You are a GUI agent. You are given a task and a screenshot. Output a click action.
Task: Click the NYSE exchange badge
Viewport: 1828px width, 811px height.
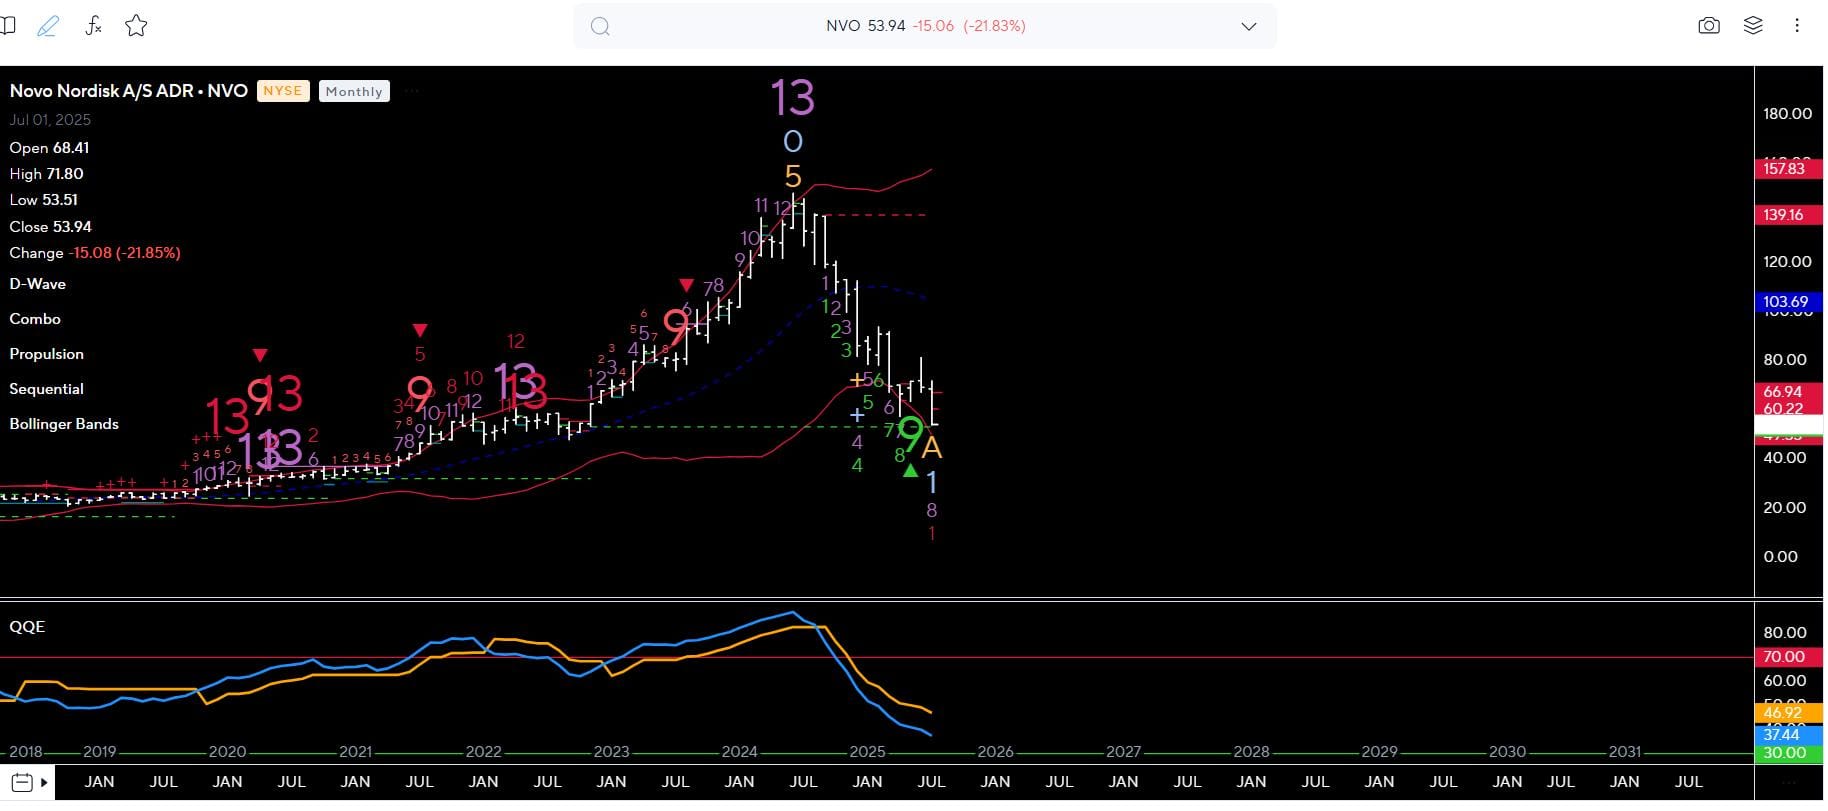[283, 91]
